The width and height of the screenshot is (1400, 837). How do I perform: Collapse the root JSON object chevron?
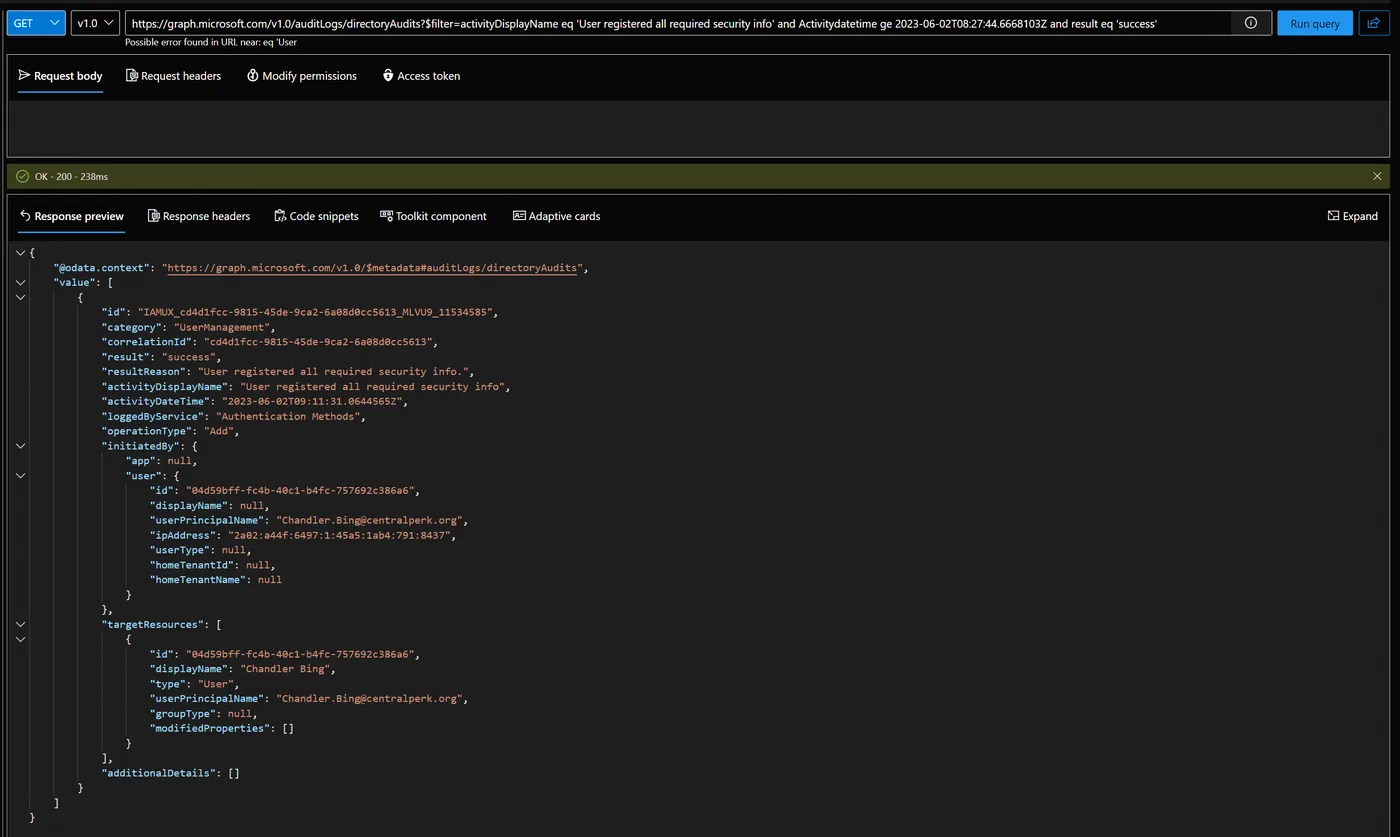click(20, 253)
